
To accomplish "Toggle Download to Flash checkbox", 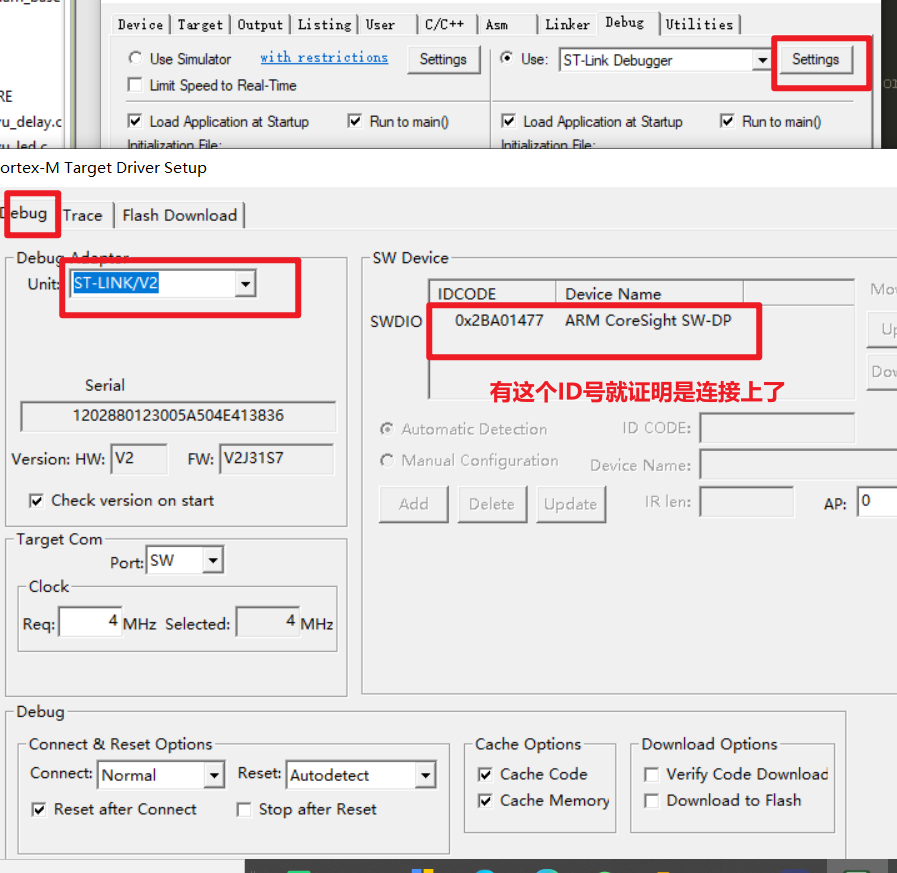I will coord(652,801).
